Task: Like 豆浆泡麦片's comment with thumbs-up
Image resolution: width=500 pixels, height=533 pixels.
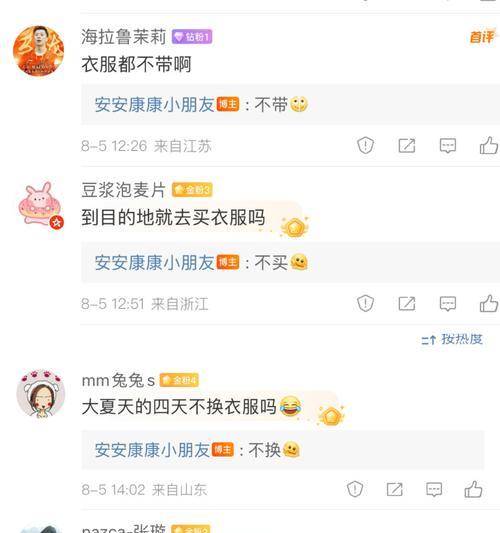Action: tap(489, 303)
